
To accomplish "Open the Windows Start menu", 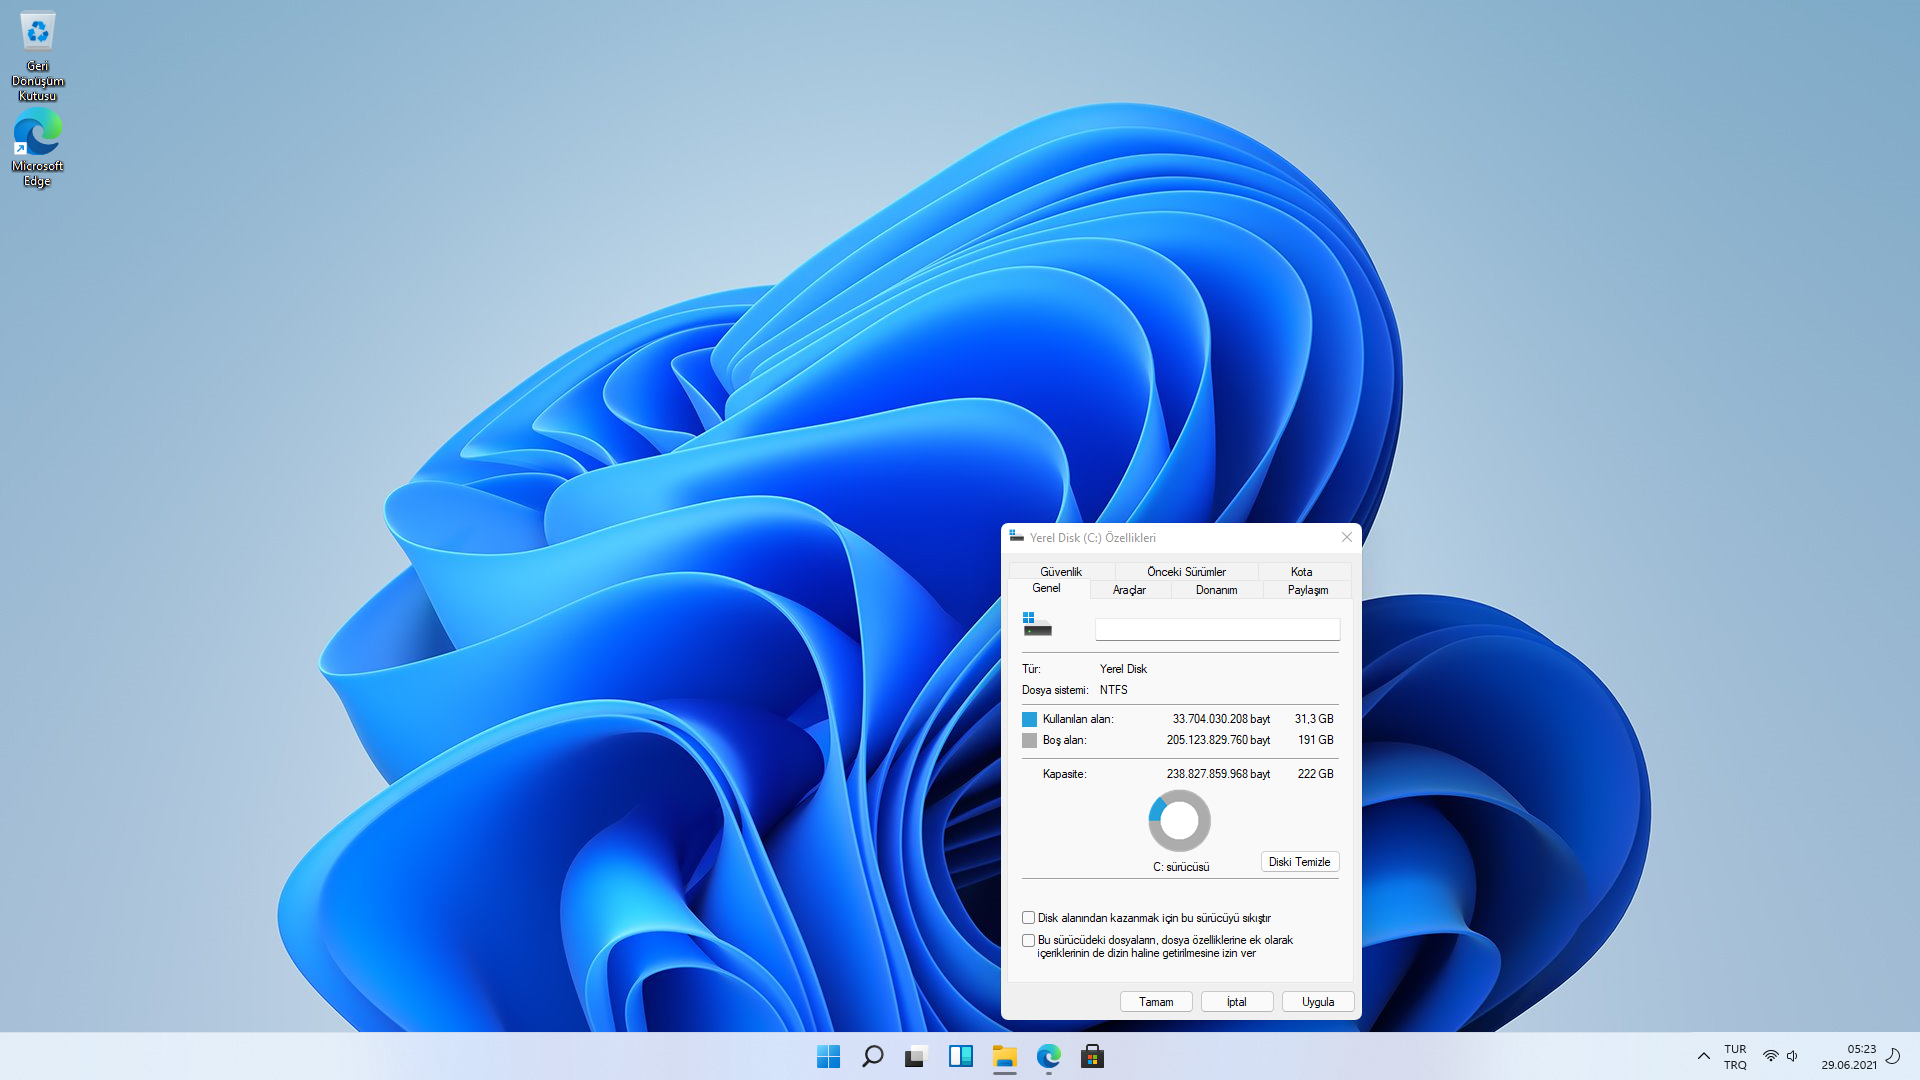I will (x=828, y=1056).
